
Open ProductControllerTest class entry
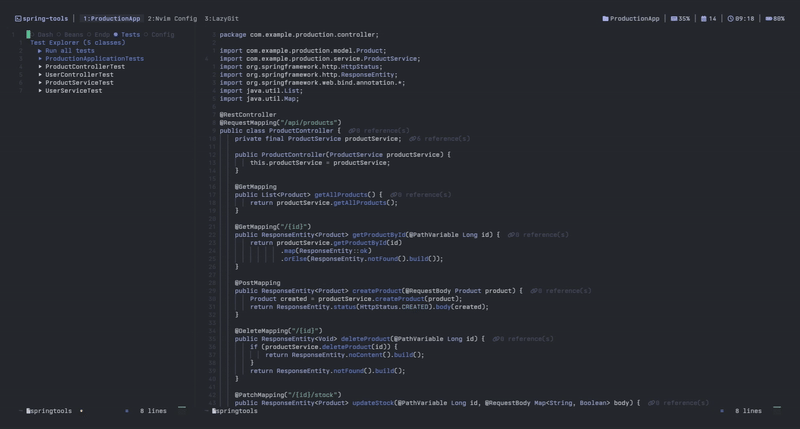[85, 67]
